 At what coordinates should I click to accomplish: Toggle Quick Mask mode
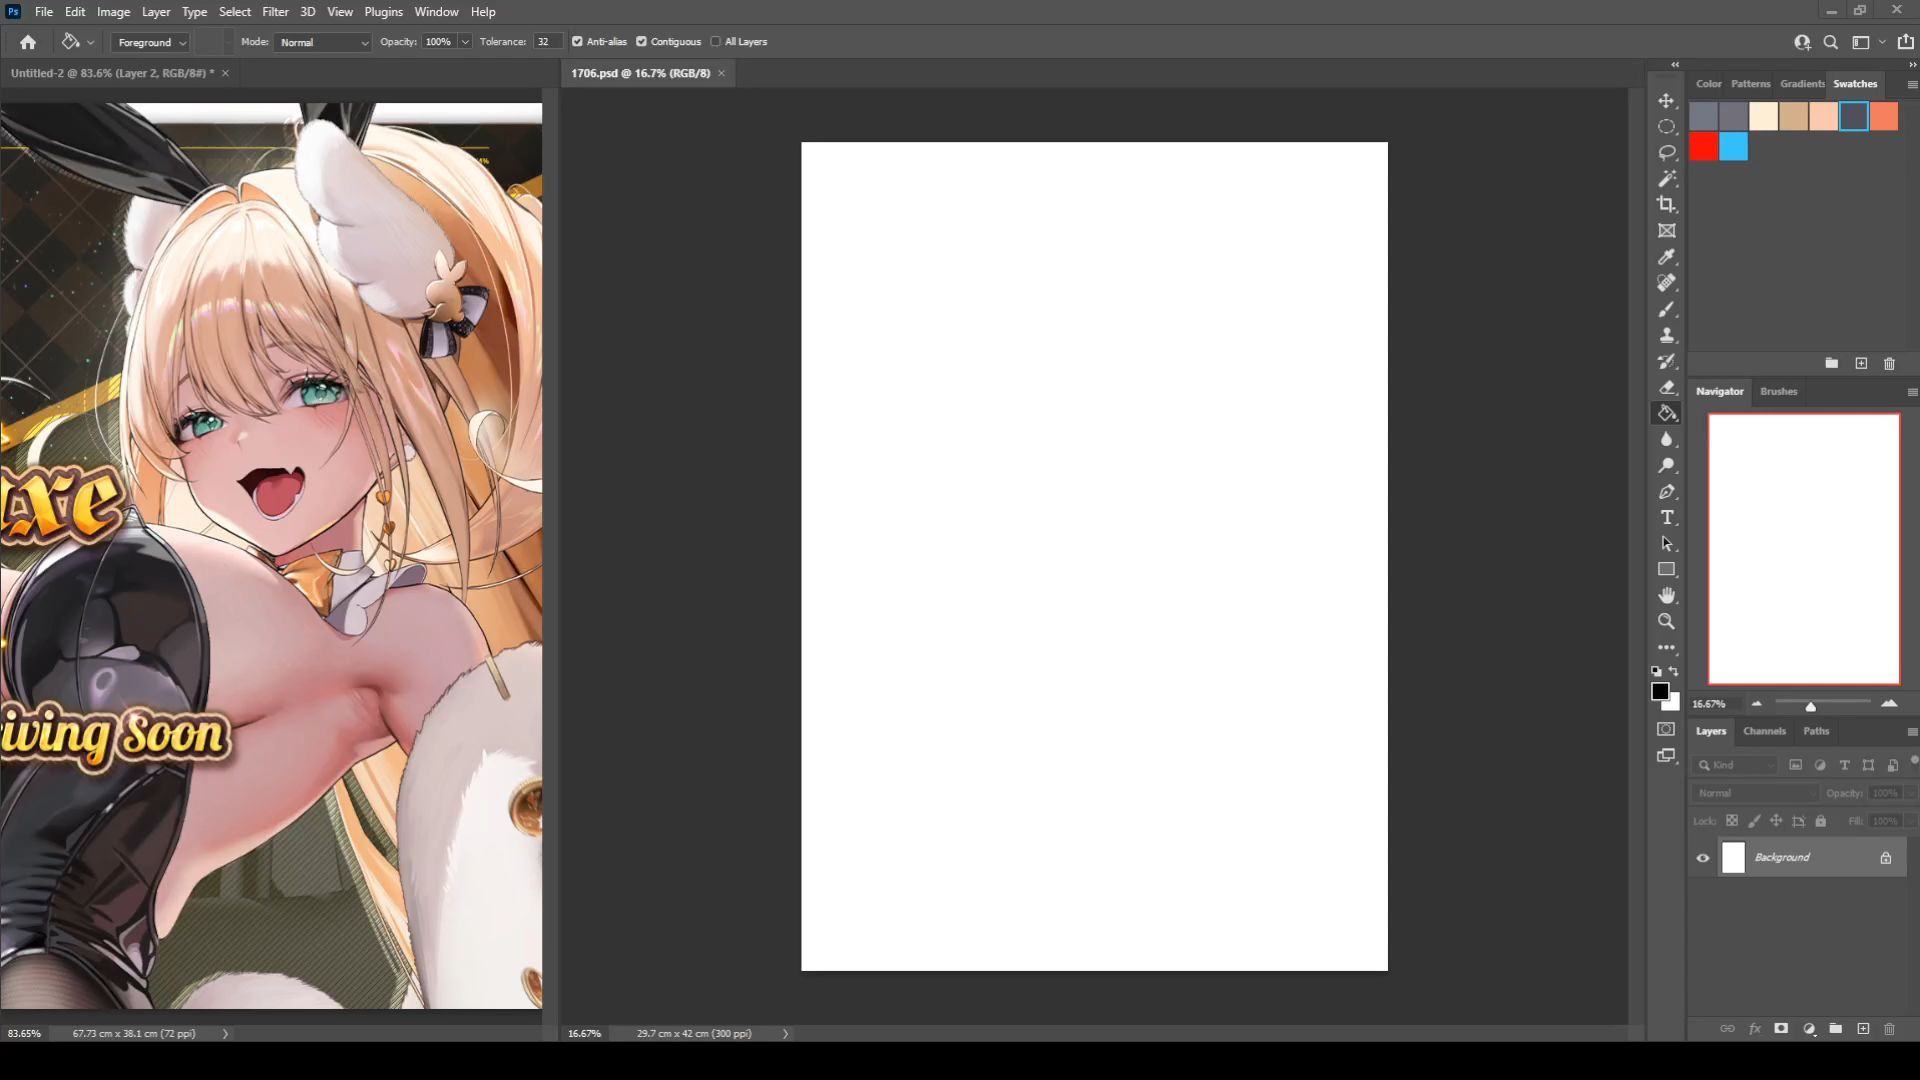coord(1666,729)
